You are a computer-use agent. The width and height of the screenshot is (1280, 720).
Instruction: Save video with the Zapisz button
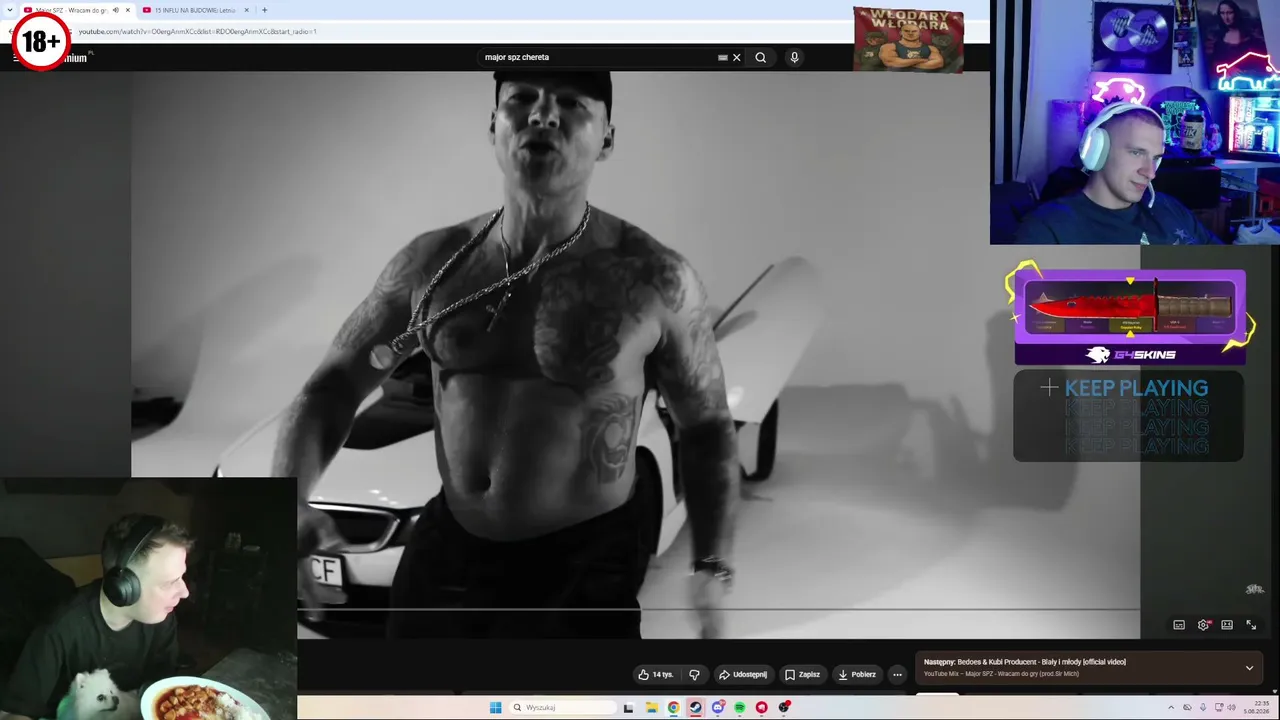(802, 674)
